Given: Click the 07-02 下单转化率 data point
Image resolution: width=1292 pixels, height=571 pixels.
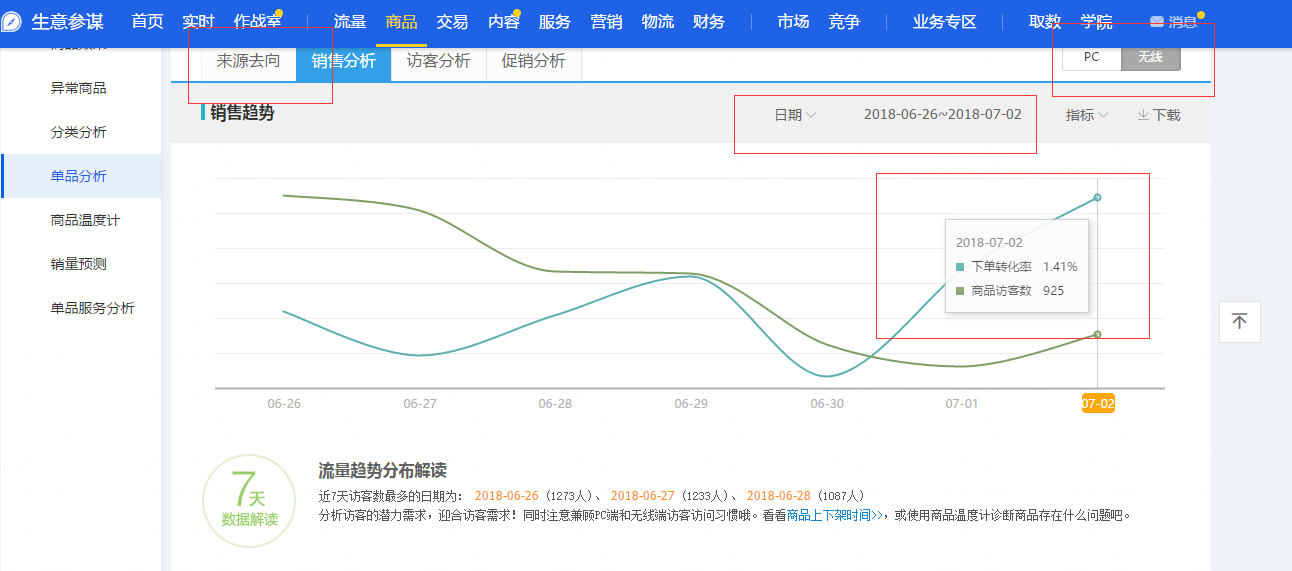Looking at the screenshot, I should tap(1097, 197).
